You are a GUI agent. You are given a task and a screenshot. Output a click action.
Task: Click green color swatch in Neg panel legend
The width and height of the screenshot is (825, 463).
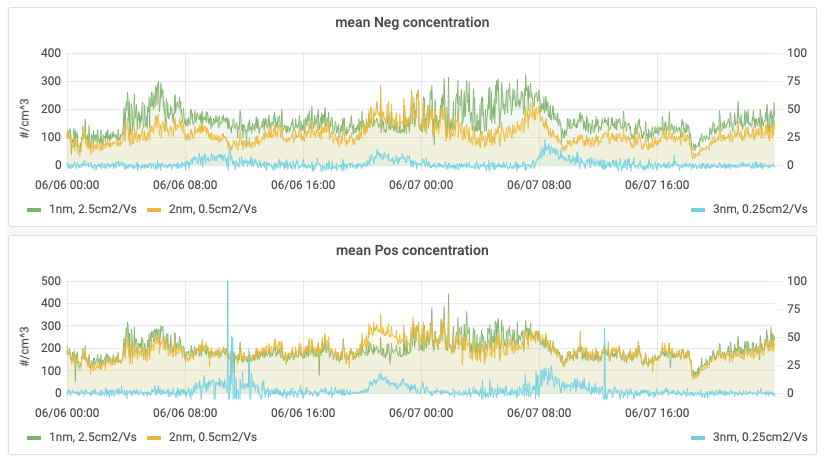click(x=35, y=209)
